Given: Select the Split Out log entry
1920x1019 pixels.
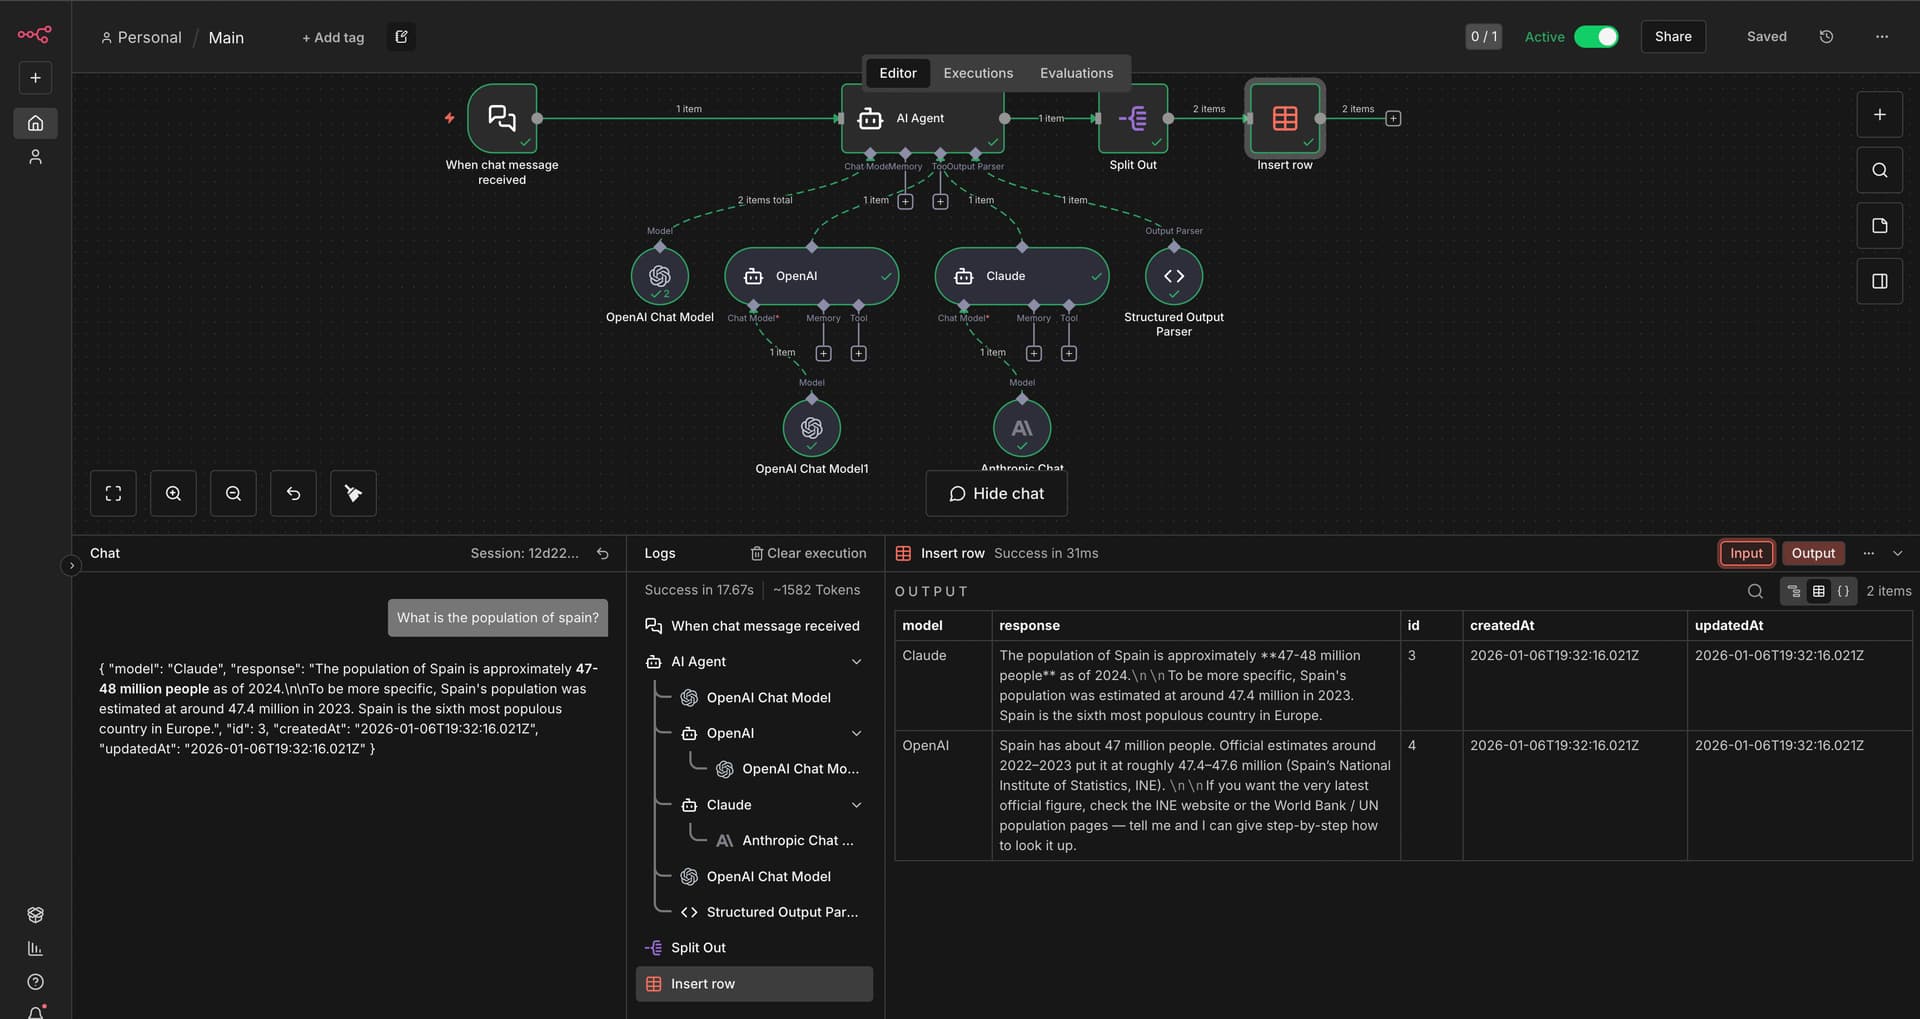Looking at the screenshot, I should click(698, 948).
